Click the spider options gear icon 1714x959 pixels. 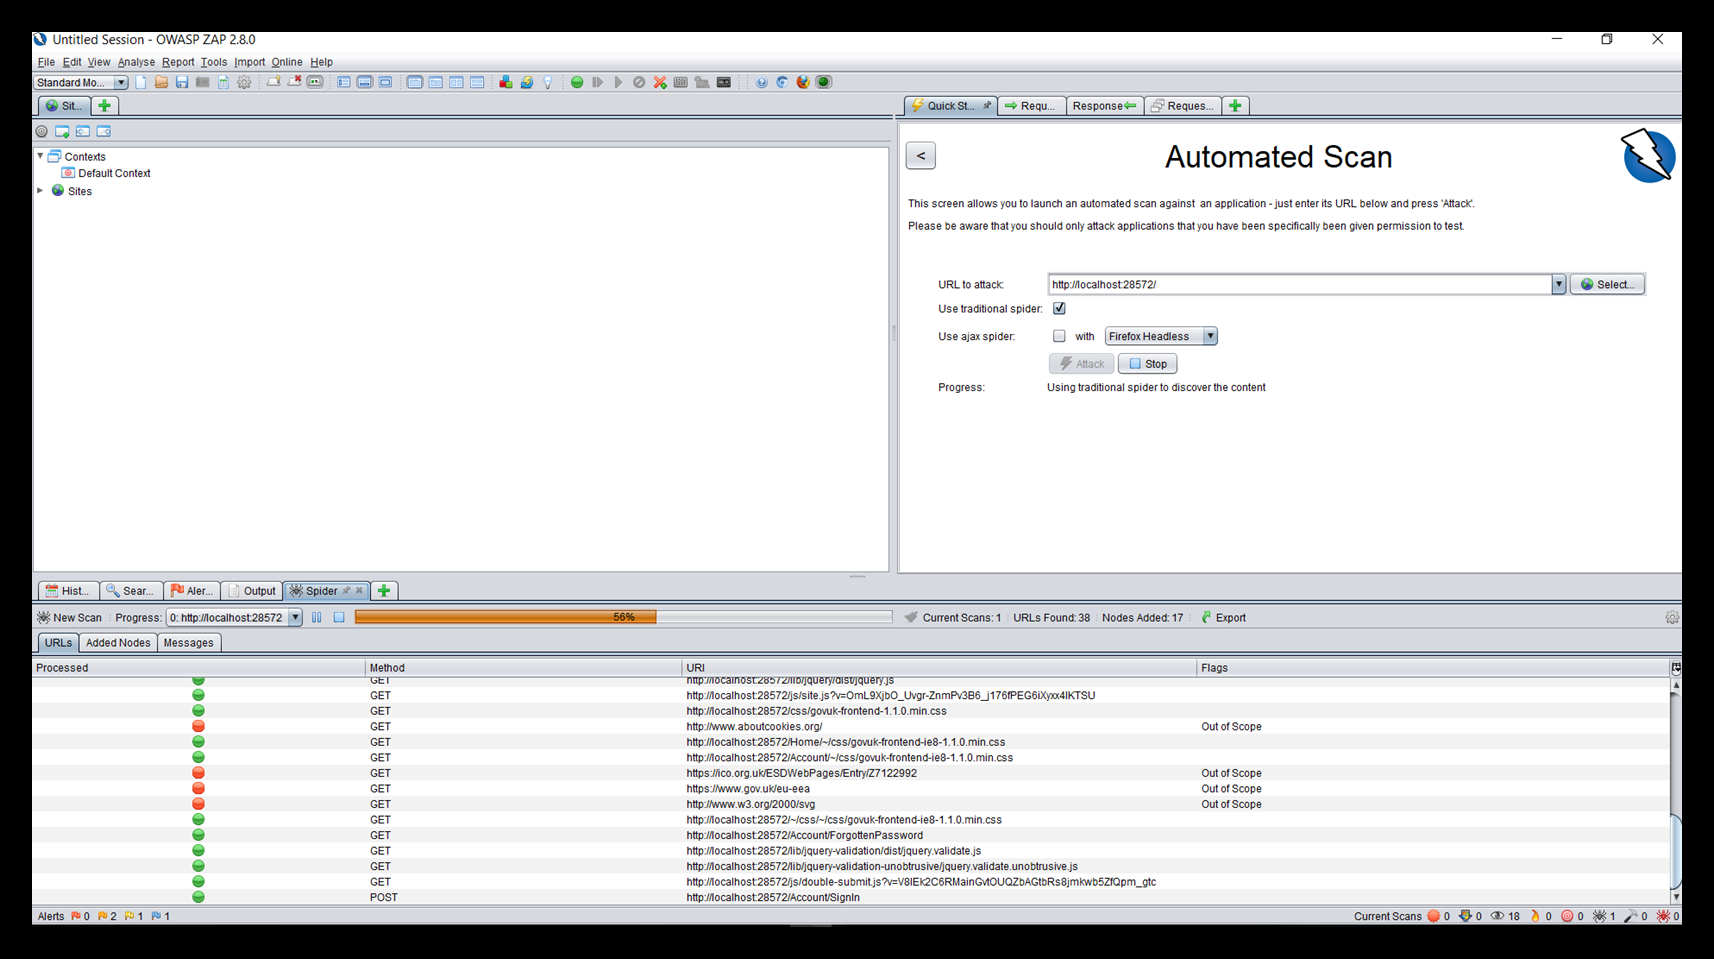tap(1672, 617)
